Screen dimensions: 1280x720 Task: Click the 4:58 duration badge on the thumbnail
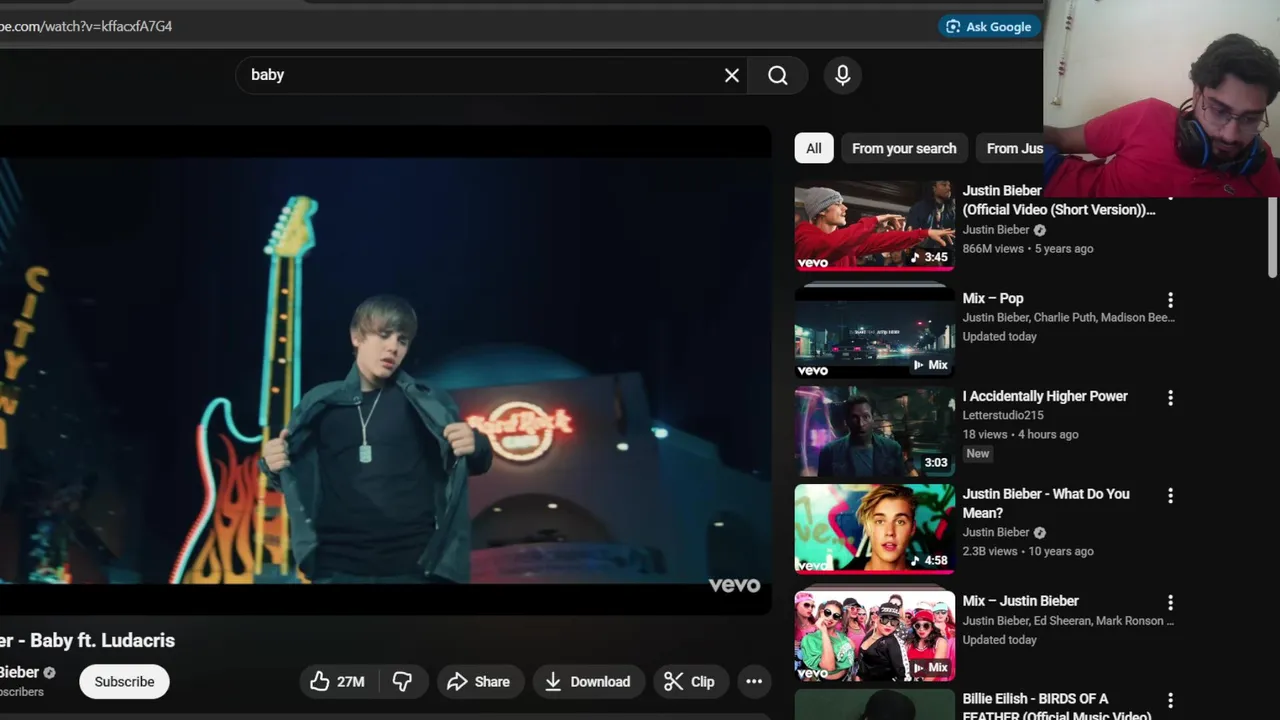pos(931,560)
